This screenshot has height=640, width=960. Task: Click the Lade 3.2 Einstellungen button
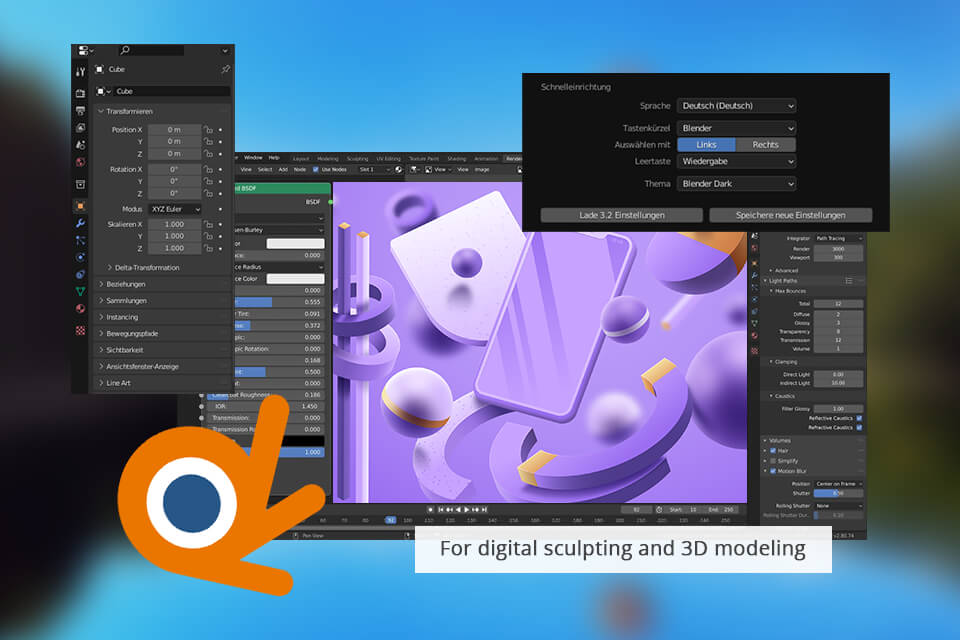[621, 215]
